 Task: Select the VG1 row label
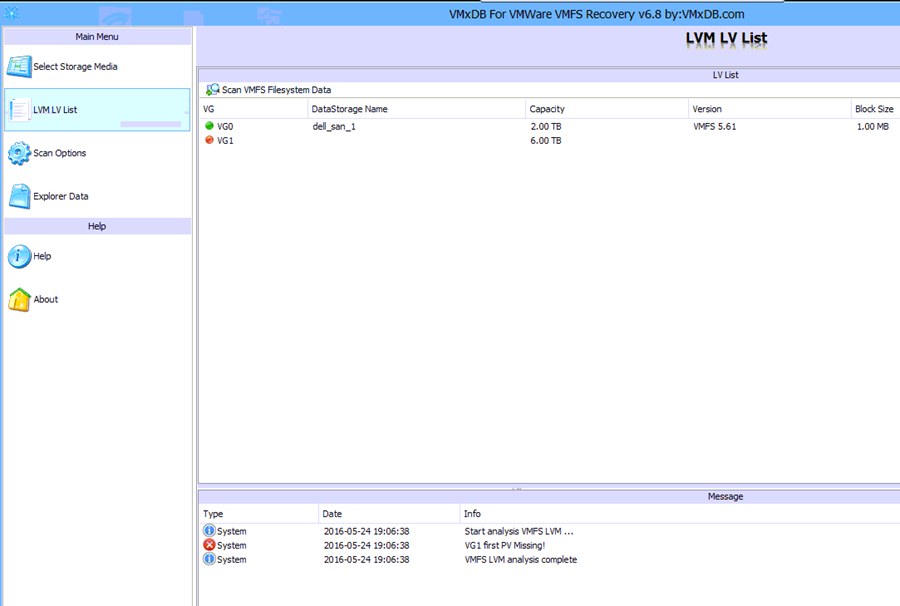[225, 141]
